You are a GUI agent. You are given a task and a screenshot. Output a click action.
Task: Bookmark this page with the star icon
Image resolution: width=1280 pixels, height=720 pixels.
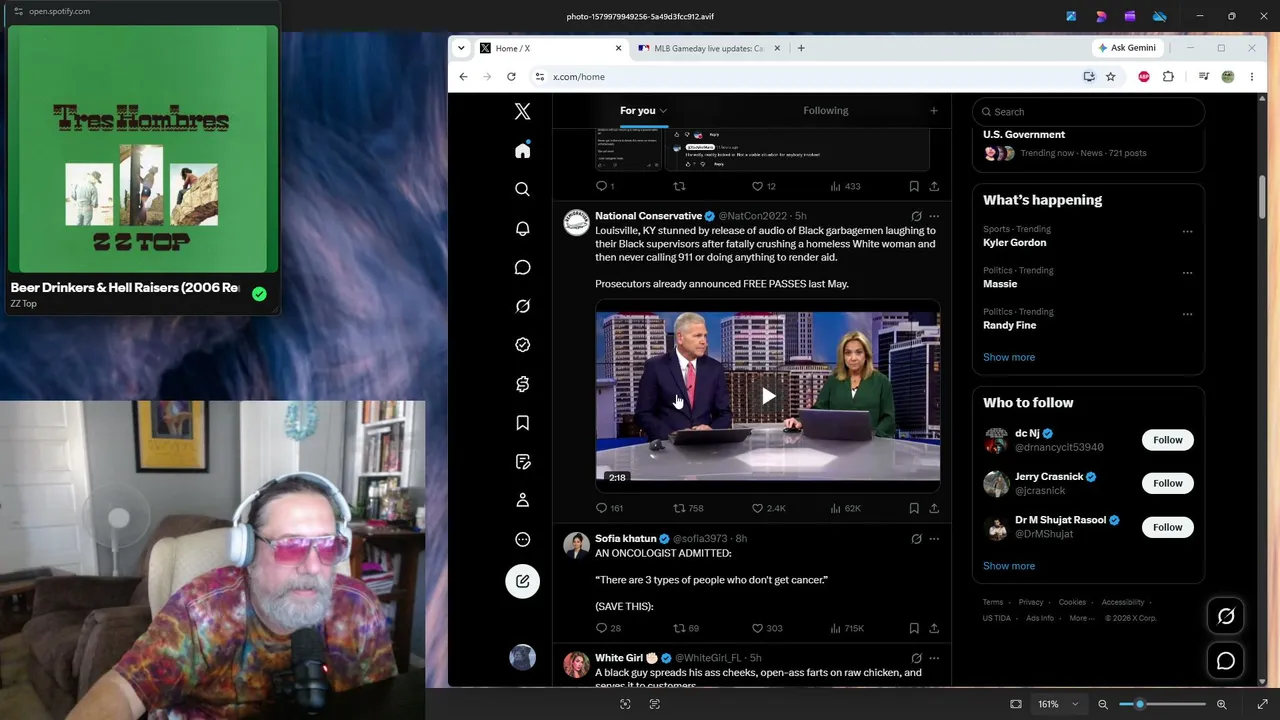click(x=1110, y=77)
